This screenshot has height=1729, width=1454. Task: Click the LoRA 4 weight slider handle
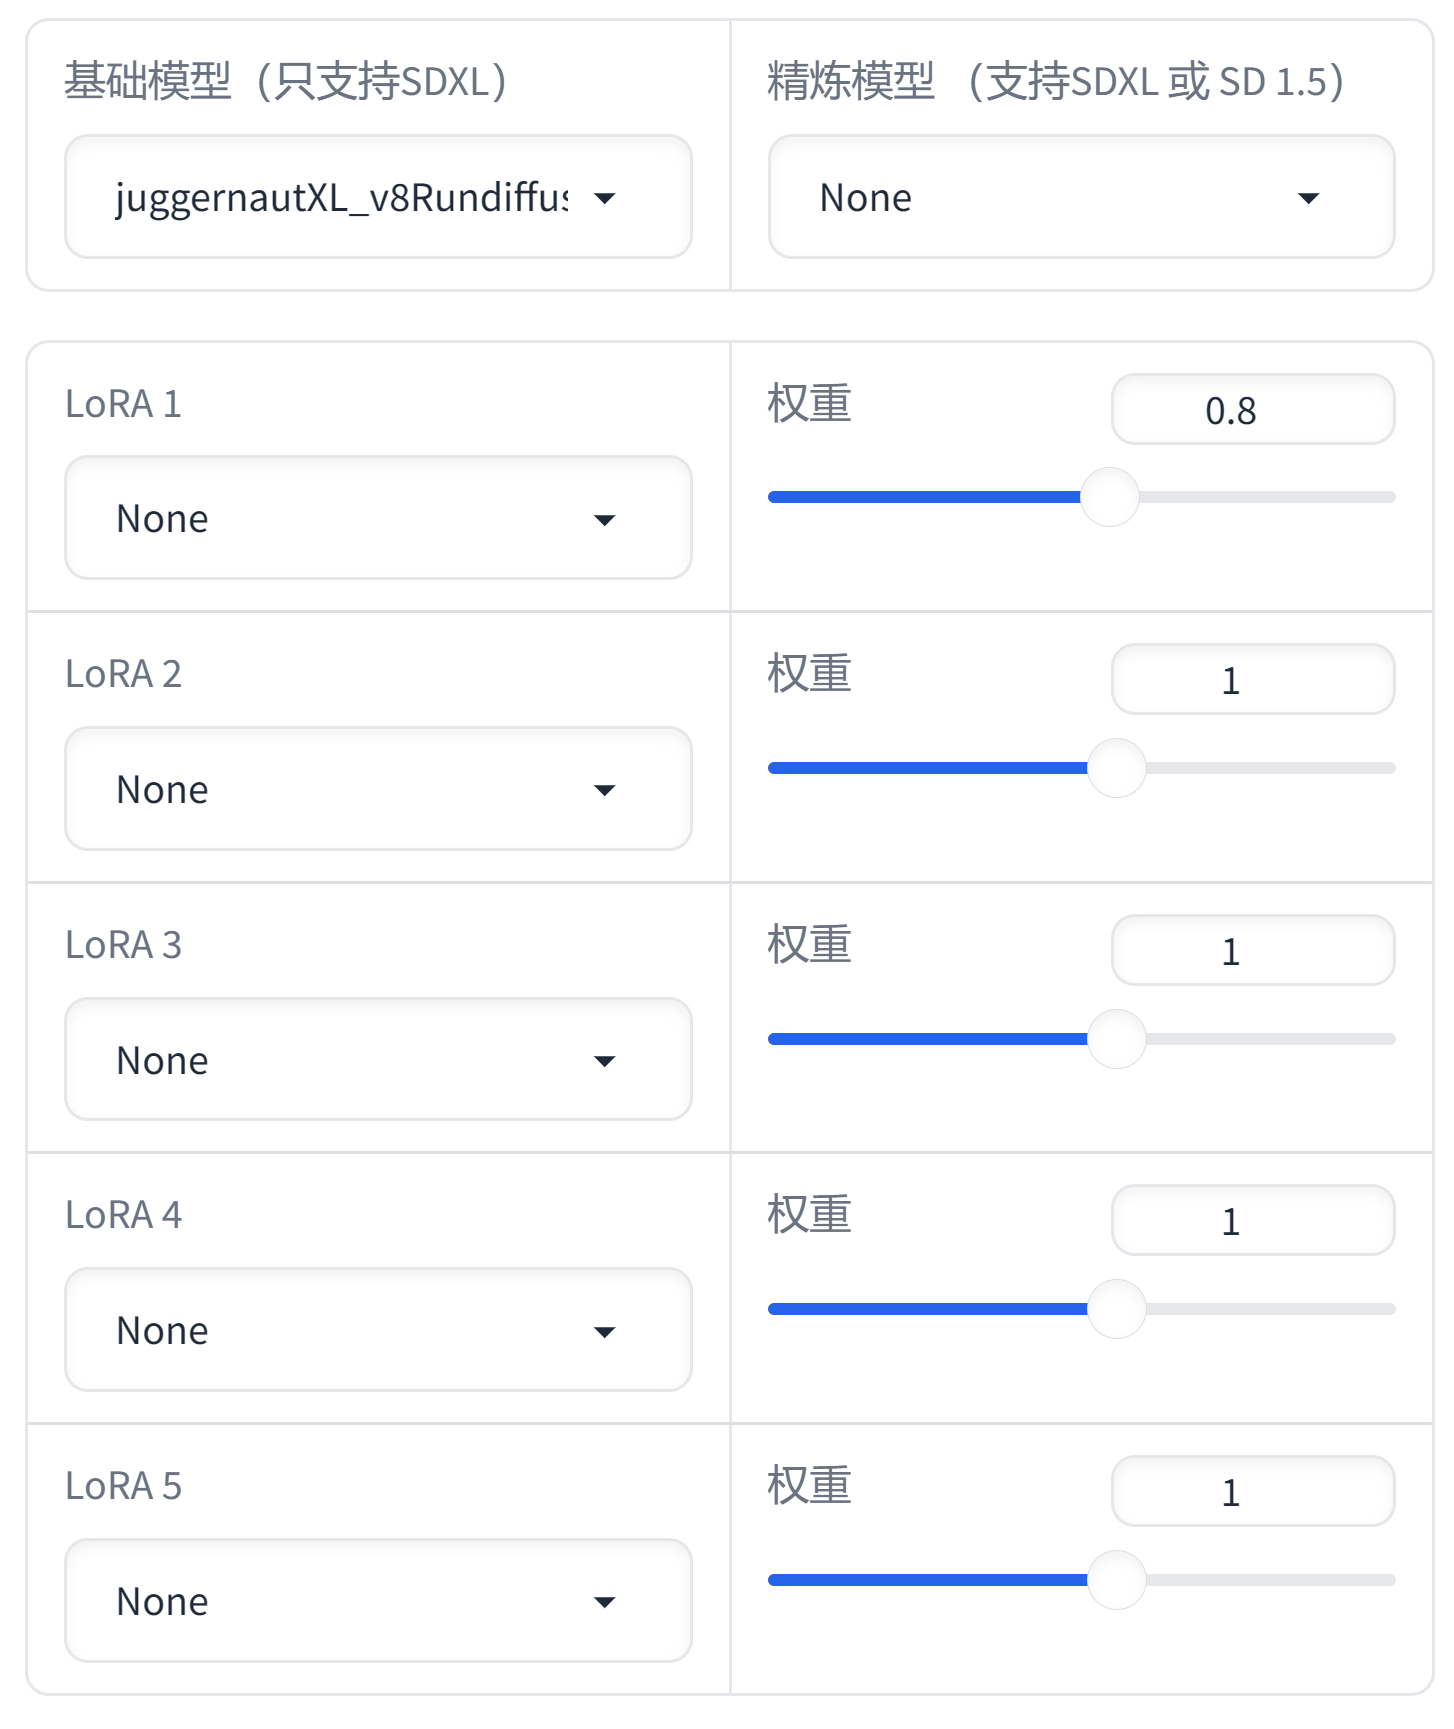1116,1309
